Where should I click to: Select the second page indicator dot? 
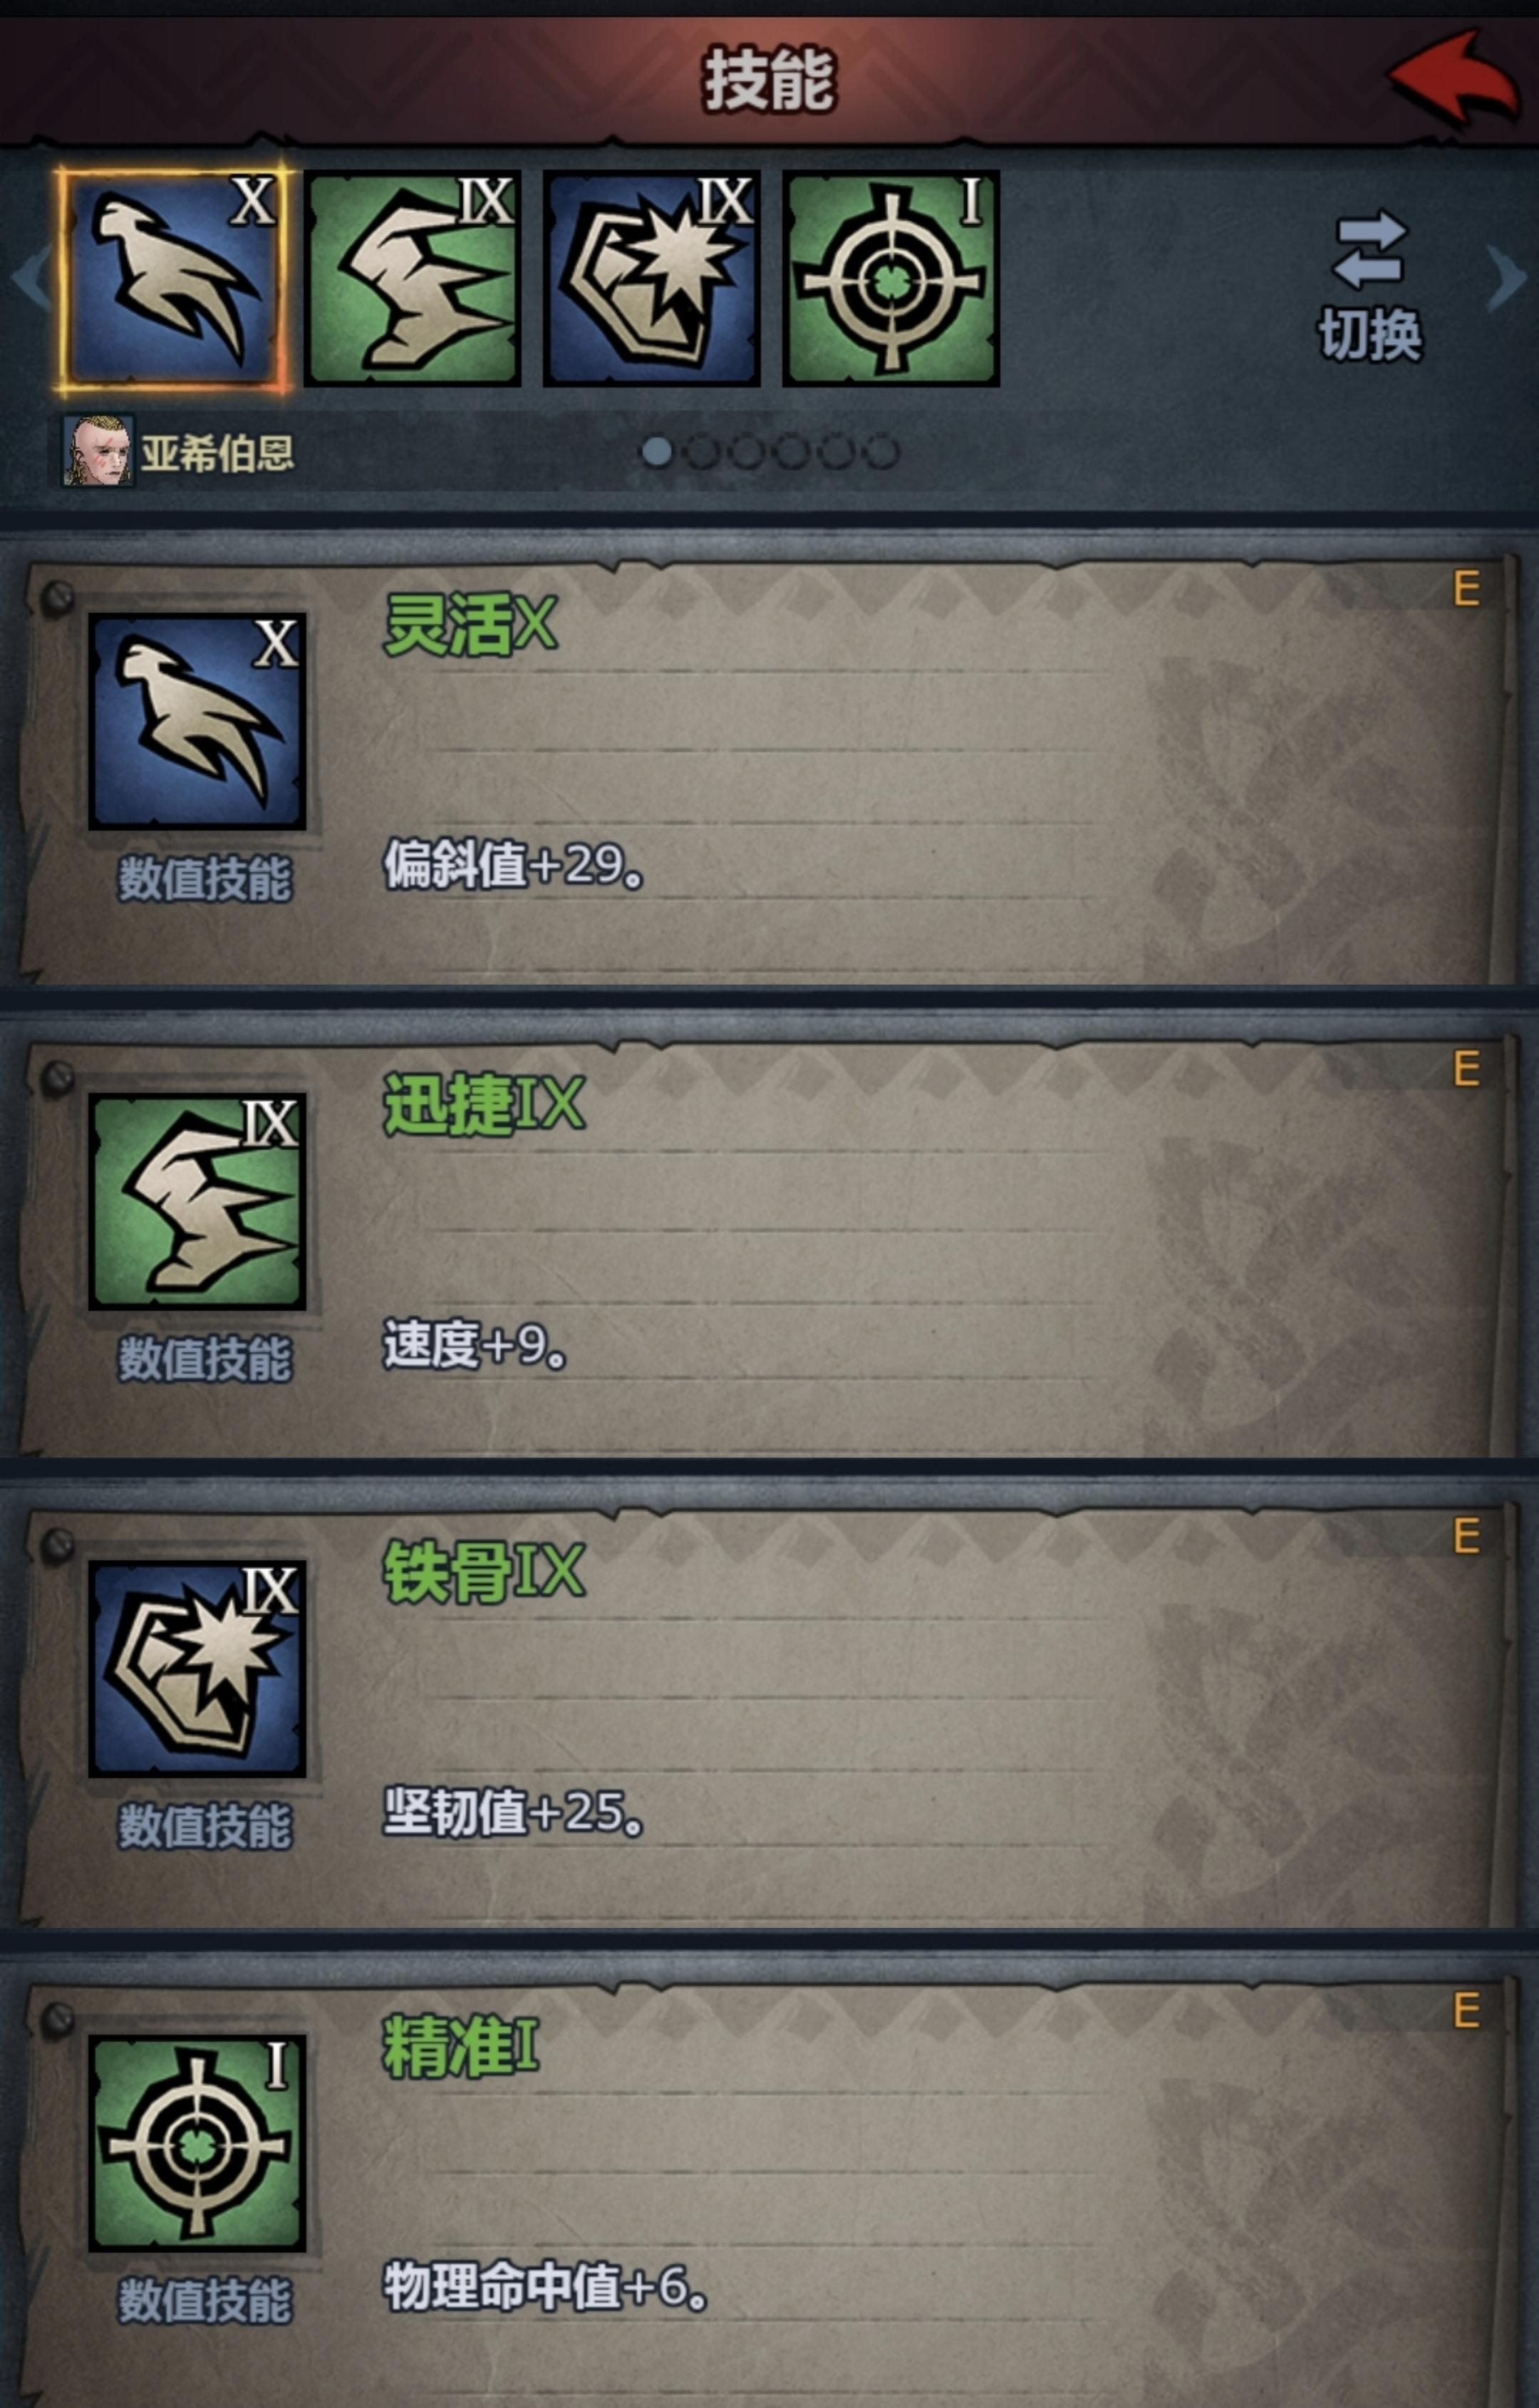(x=701, y=452)
